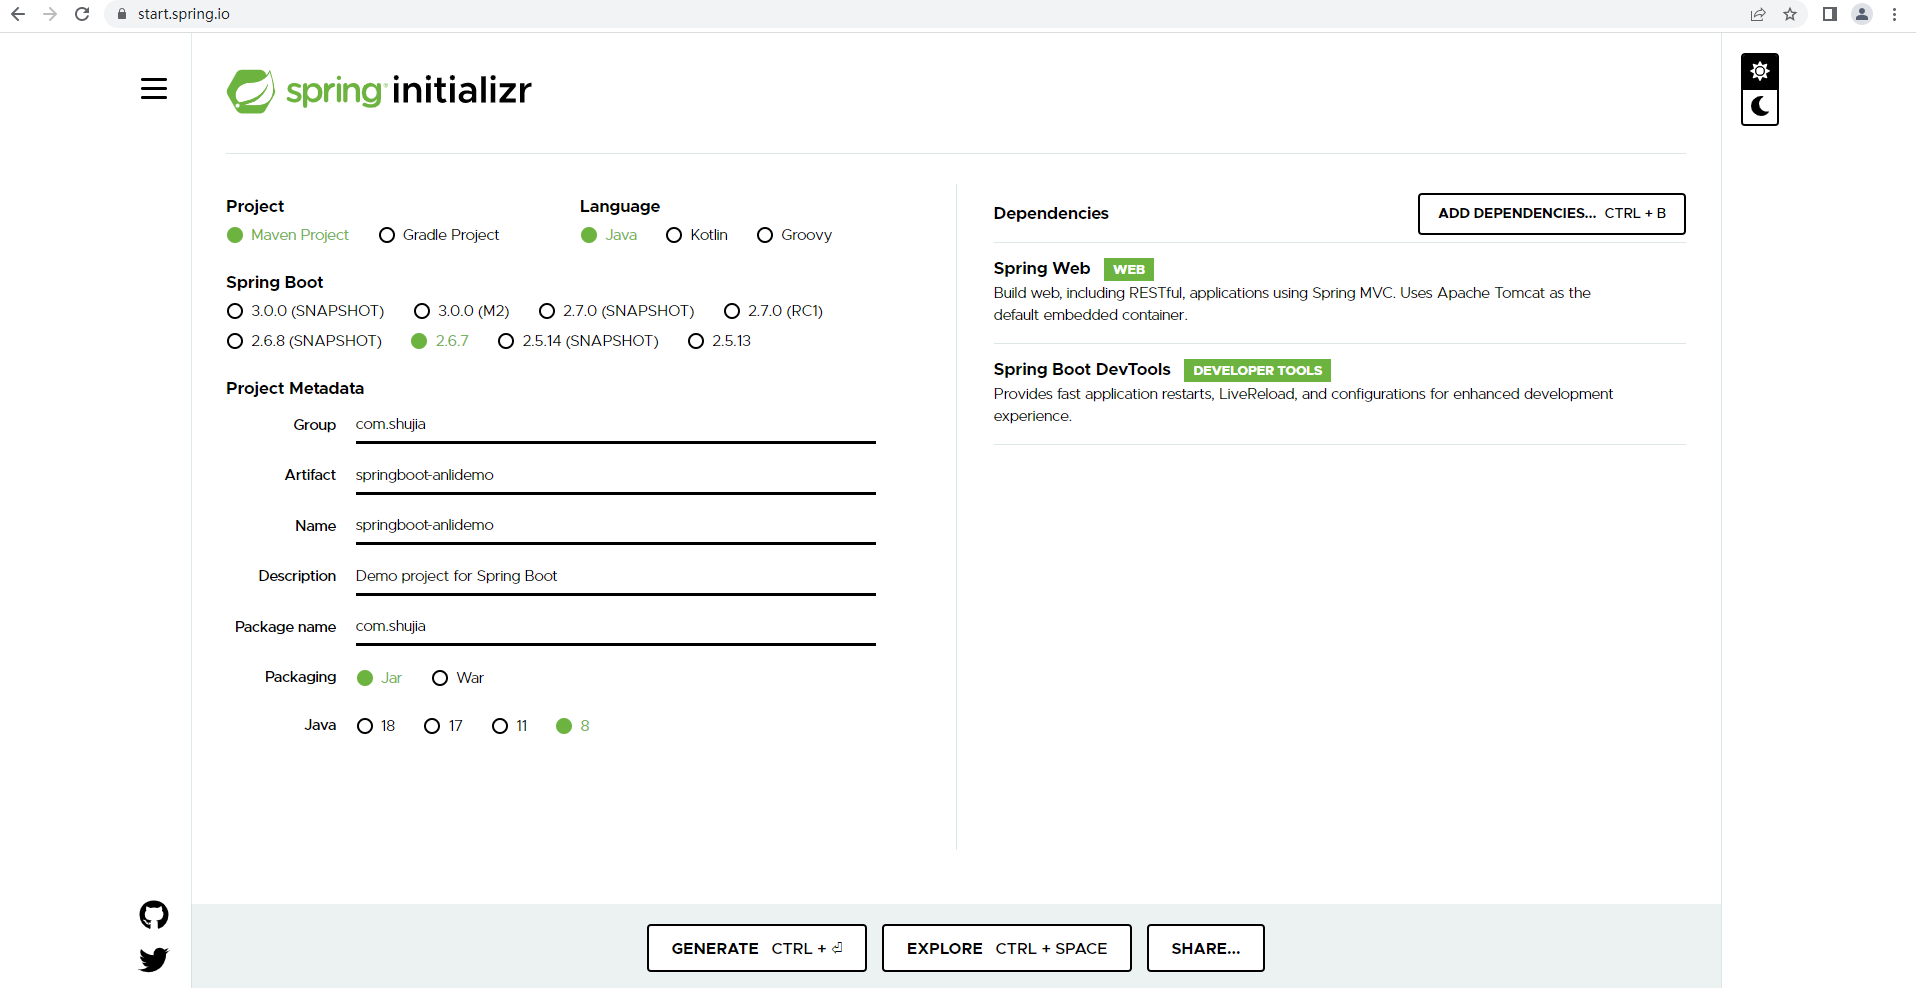Select Maven Project

click(288, 235)
